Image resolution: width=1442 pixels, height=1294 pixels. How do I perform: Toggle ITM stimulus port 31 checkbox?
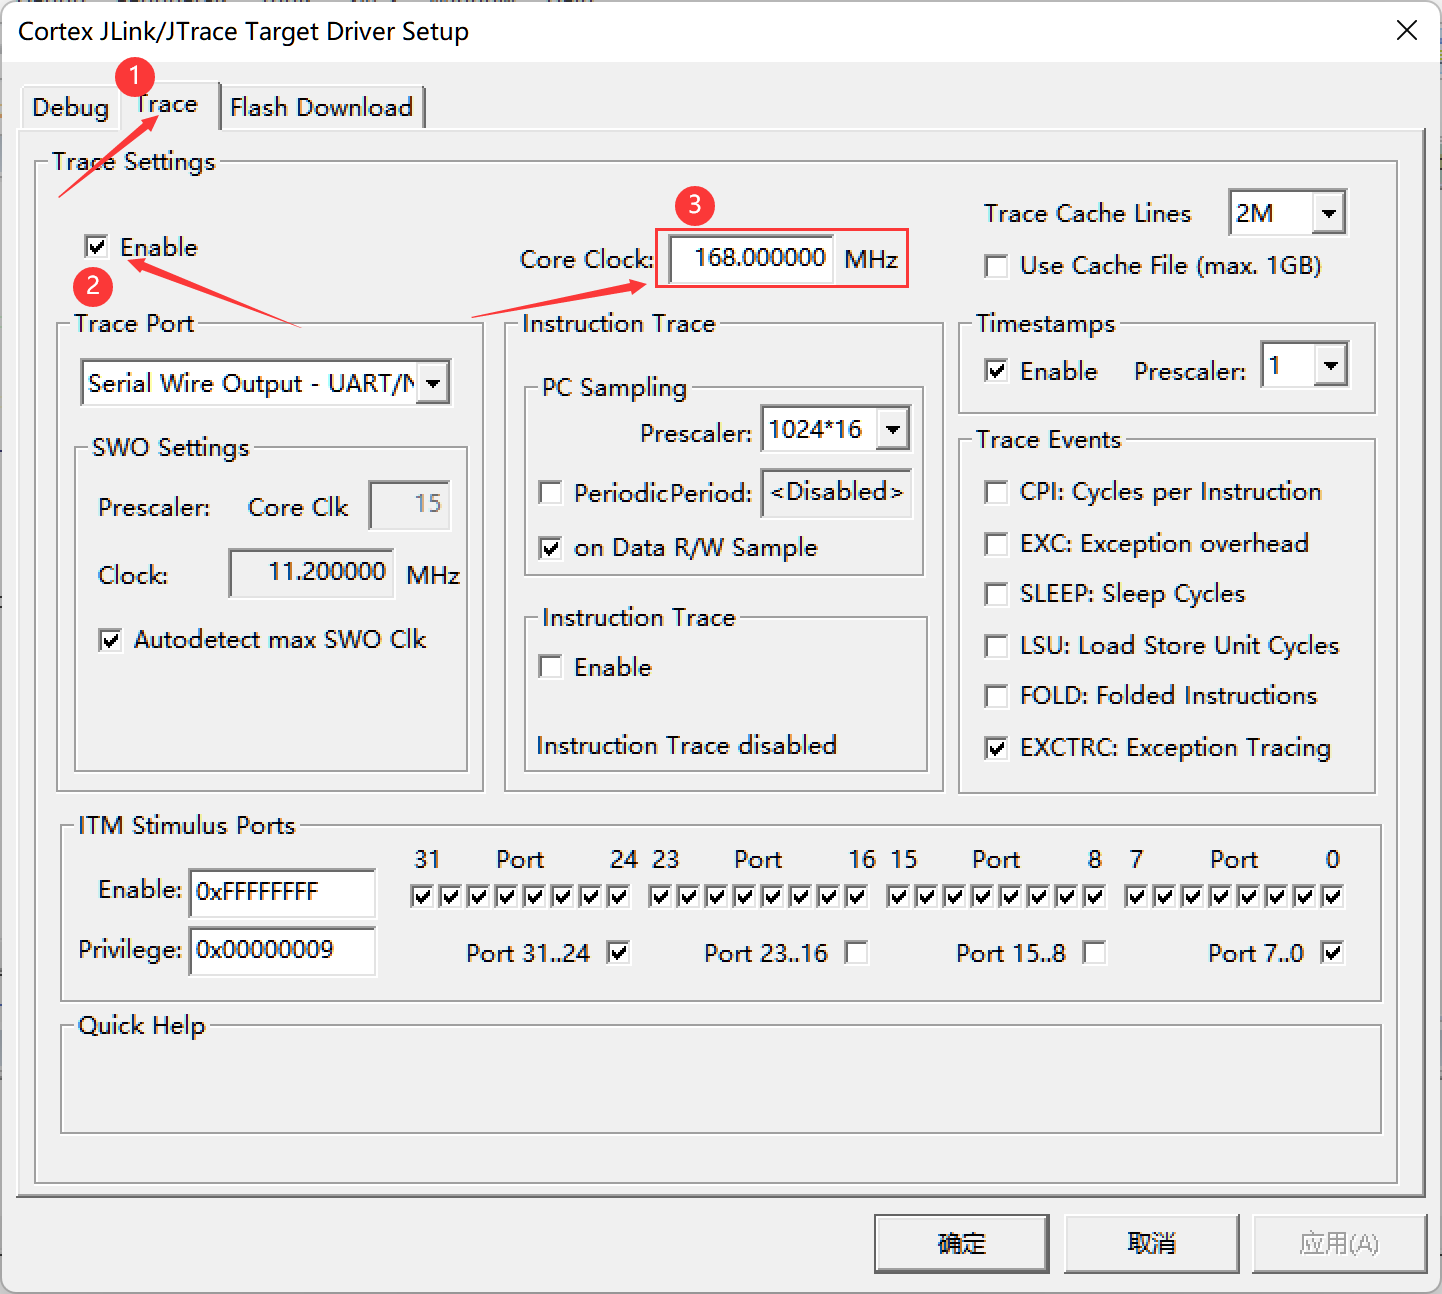coord(422,896)
